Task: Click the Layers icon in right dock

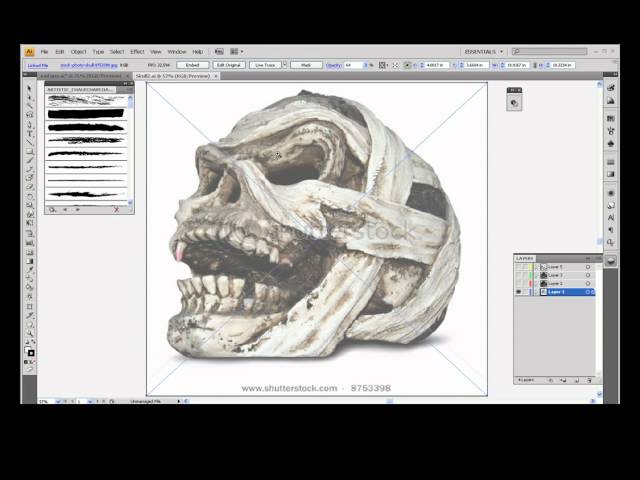Action: tap(611, 261)
